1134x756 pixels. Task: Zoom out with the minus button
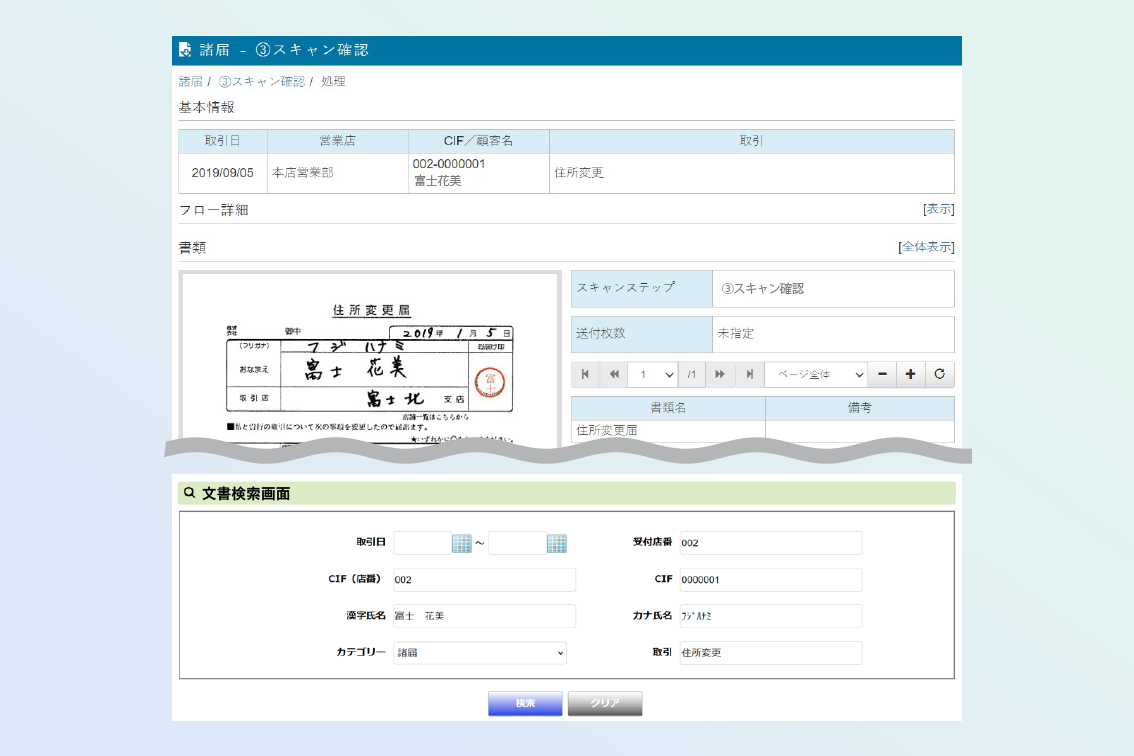(x=881, y=375)
